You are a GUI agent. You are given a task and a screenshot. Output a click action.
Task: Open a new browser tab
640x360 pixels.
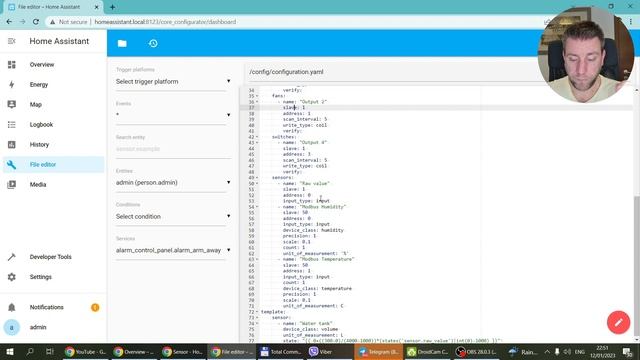112,7
